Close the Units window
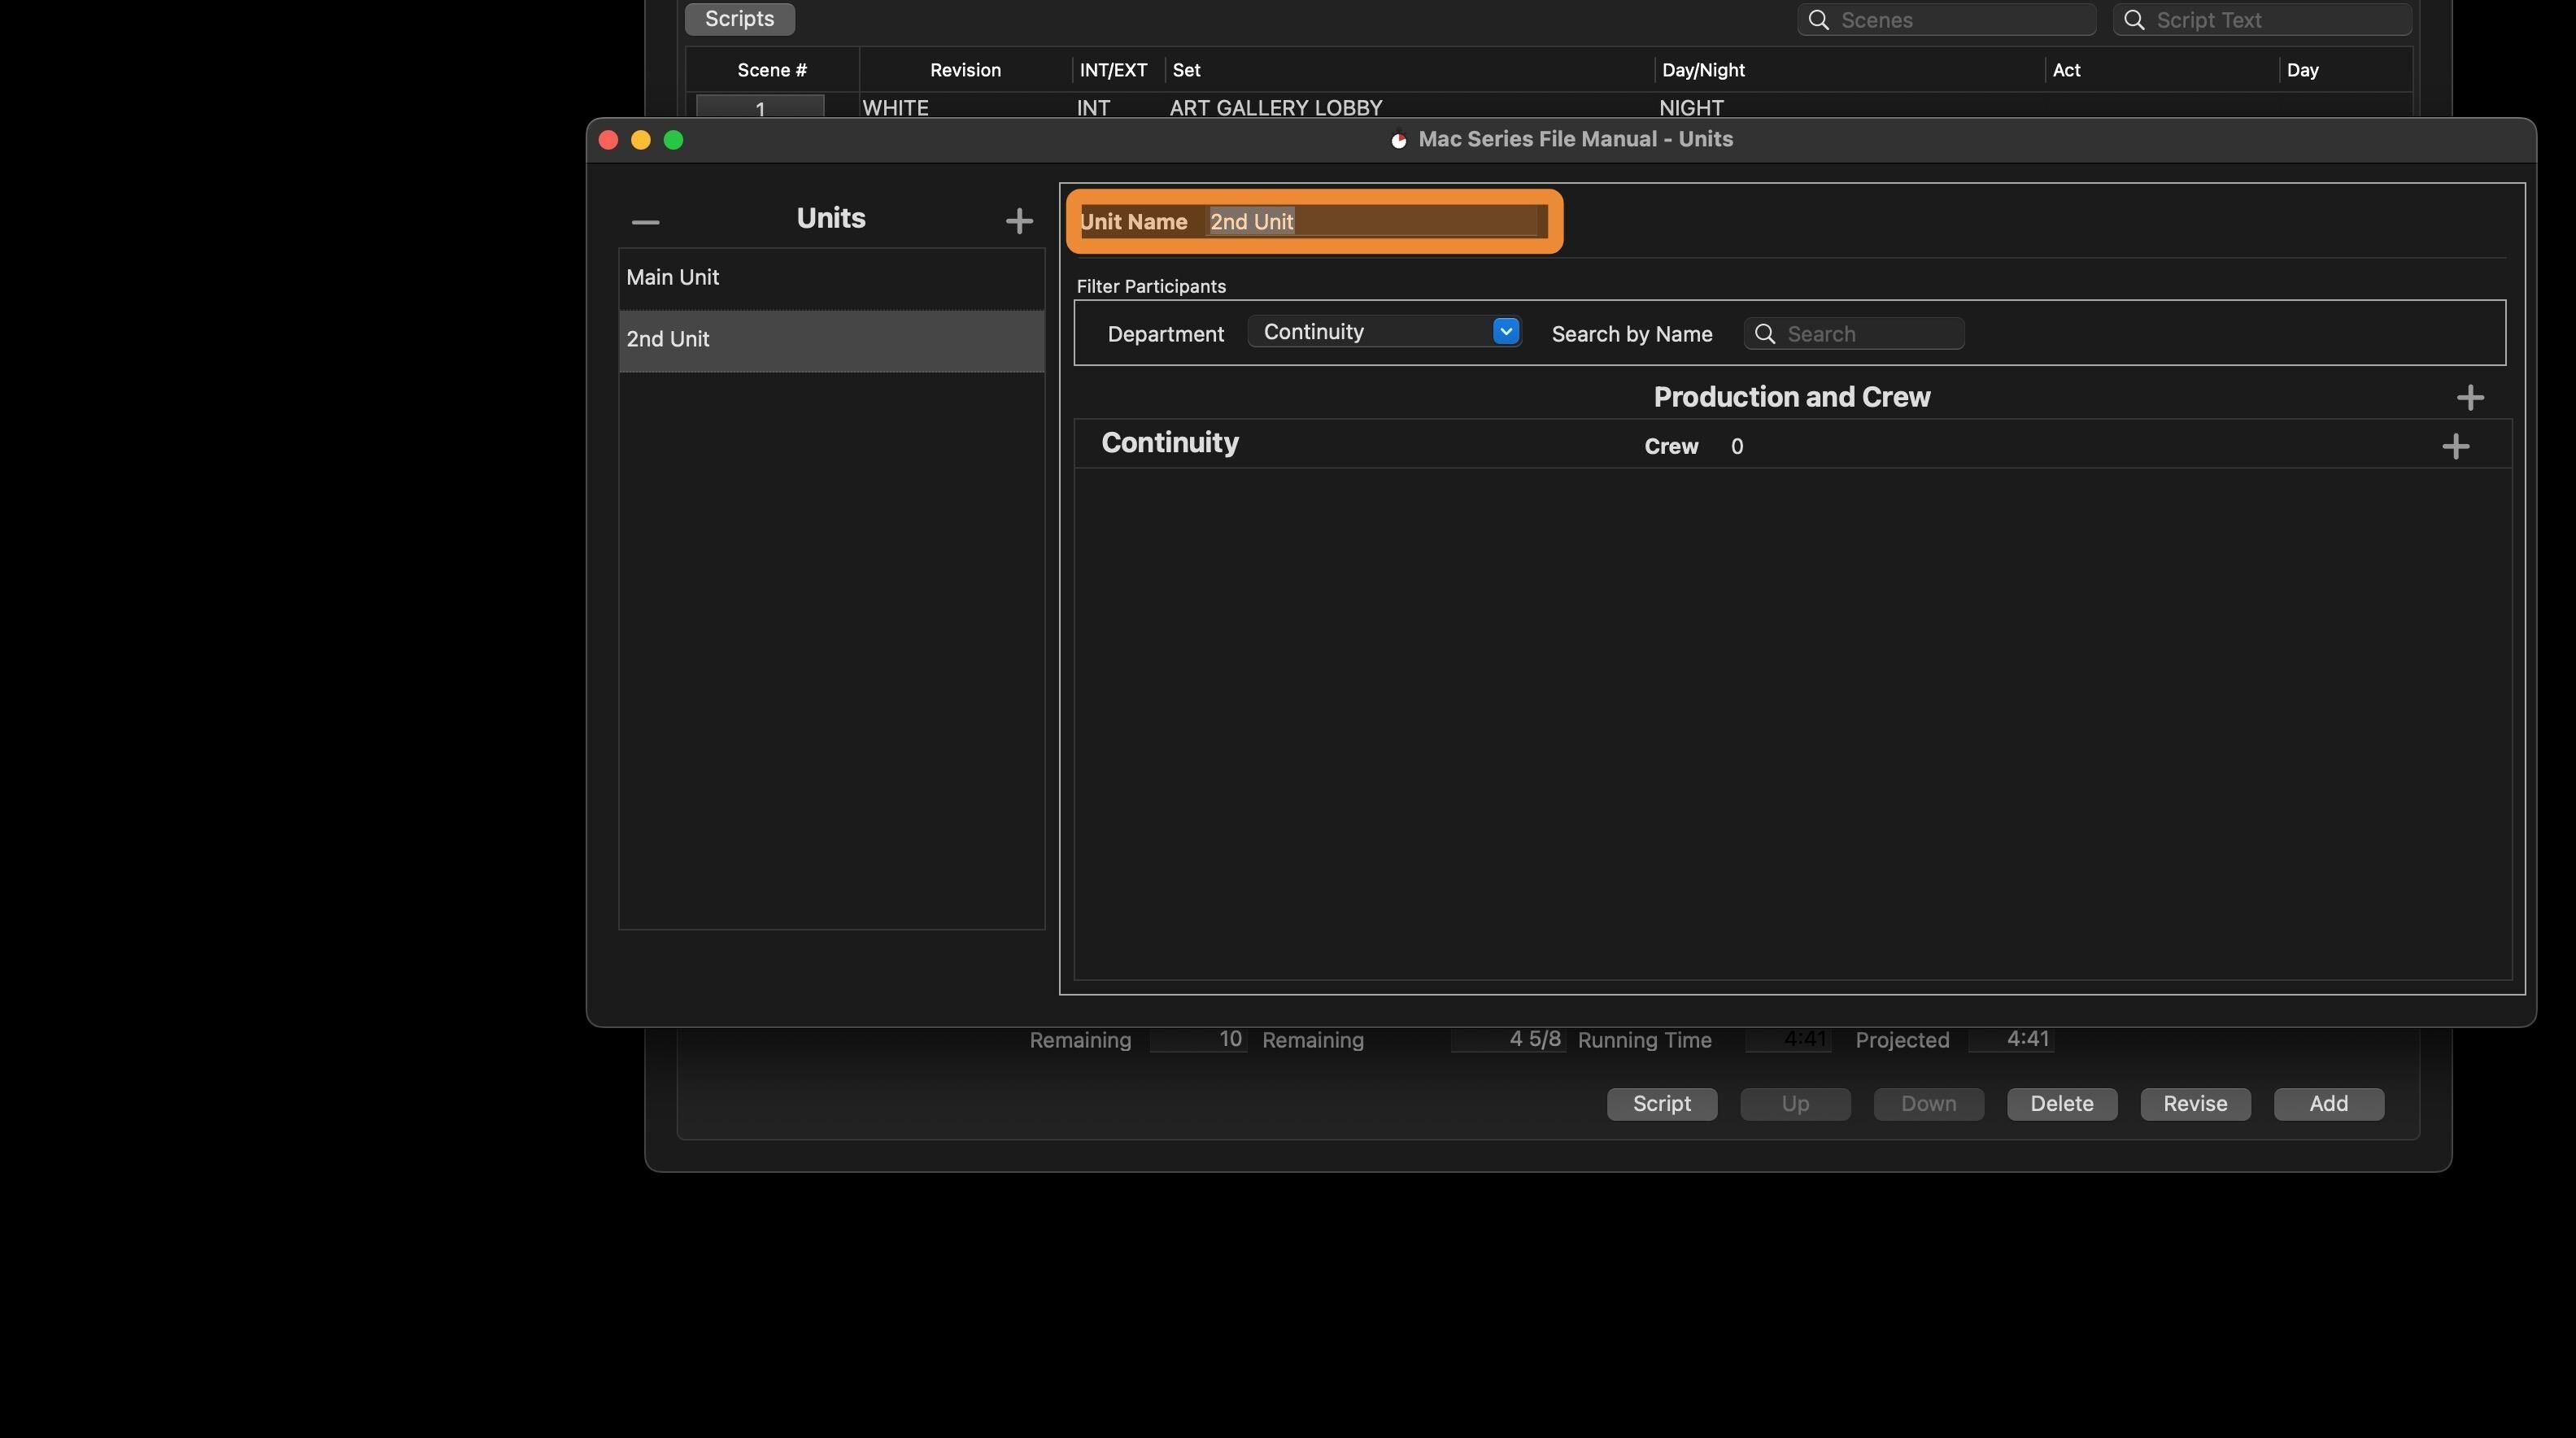 pyautogui.click(x=608, y=140)
